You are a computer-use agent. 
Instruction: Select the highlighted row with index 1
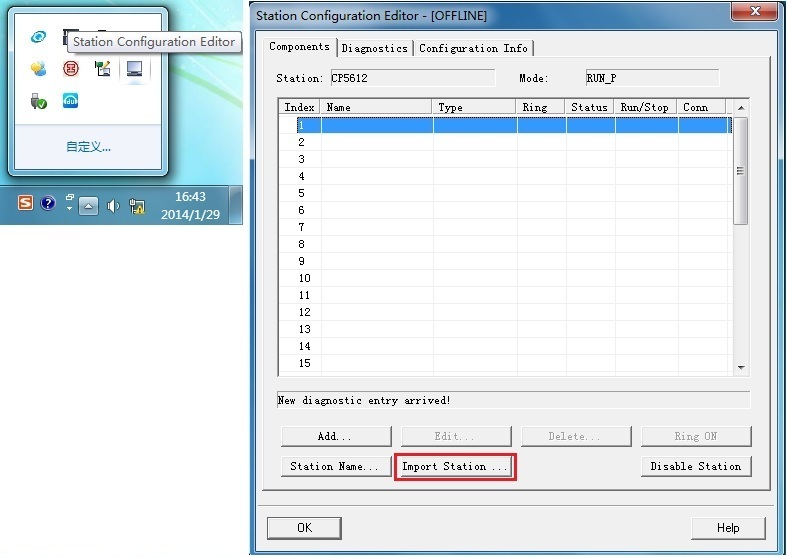[x=505, y=125]
